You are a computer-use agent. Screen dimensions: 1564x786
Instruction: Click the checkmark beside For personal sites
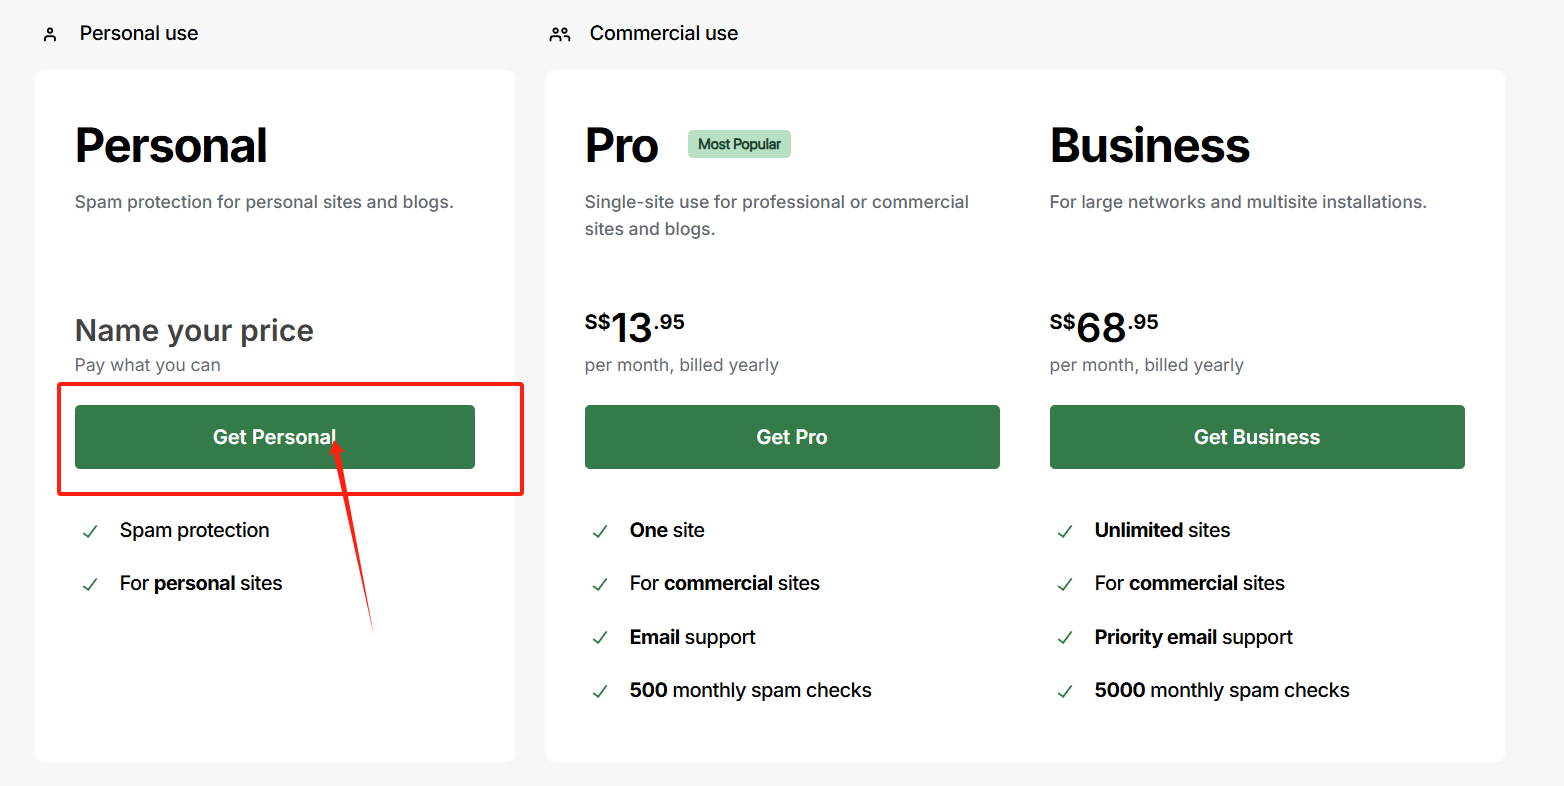coord(90,585)
